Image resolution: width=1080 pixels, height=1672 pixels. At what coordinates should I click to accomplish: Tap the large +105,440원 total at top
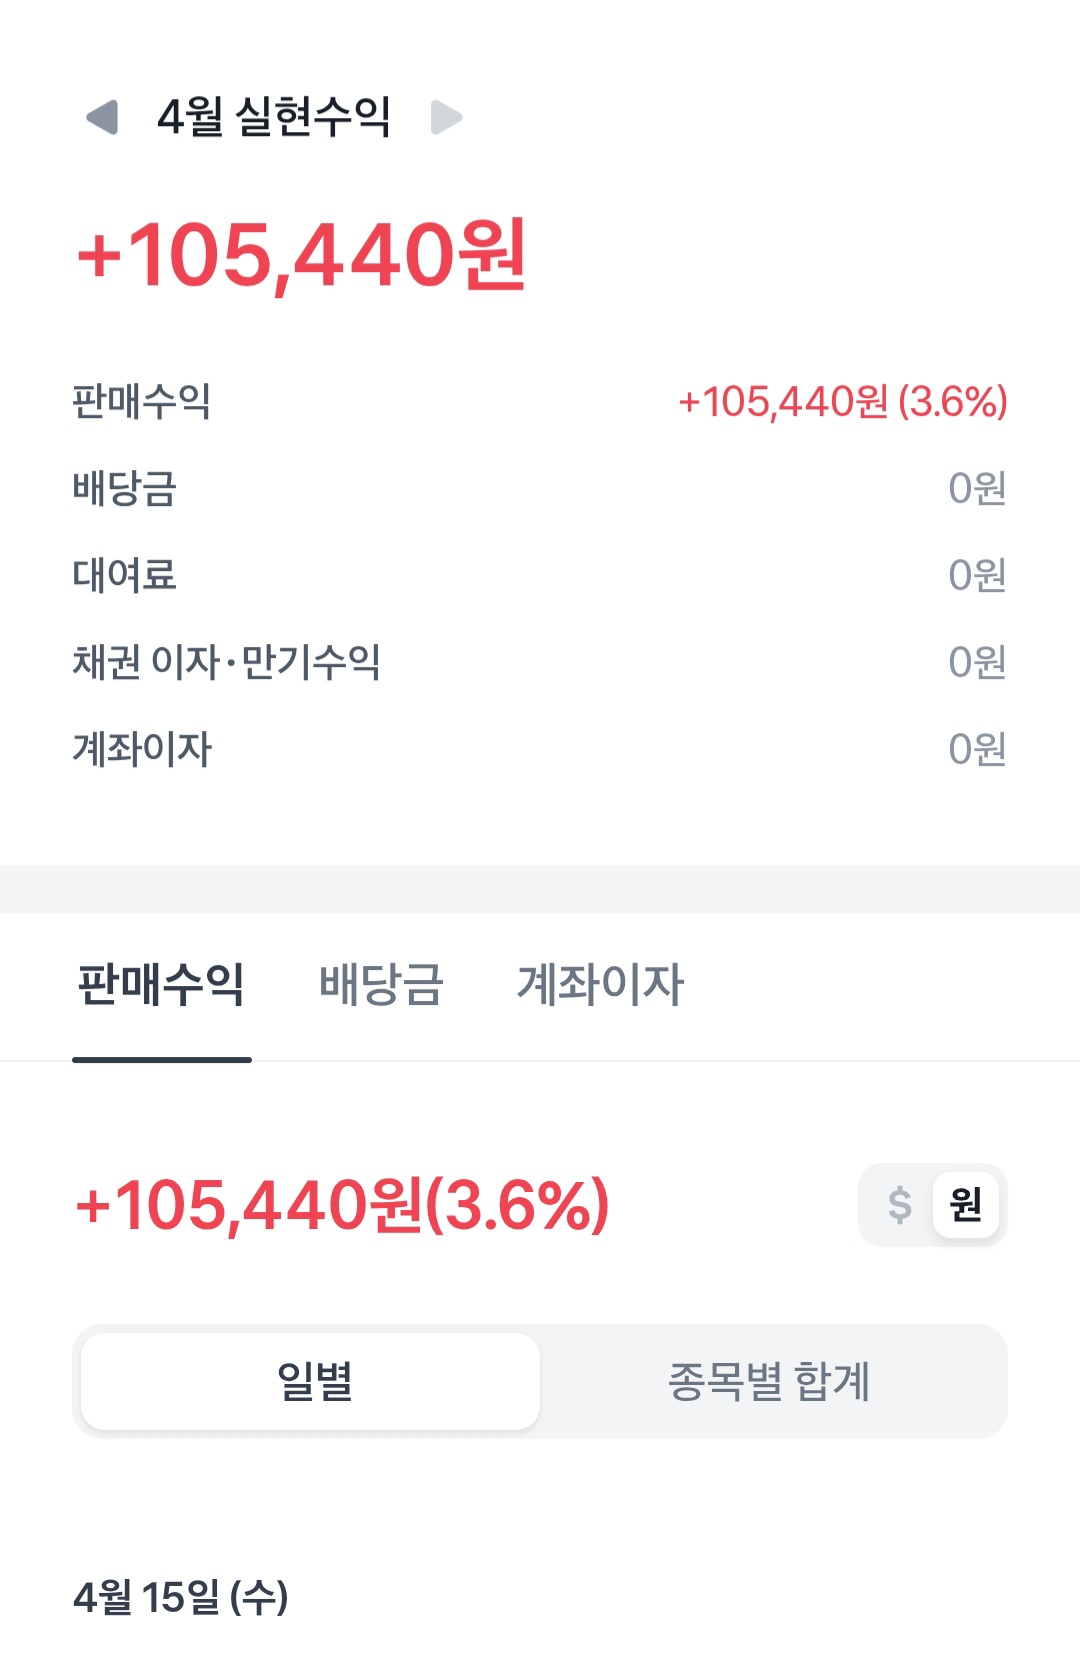point(301,256)
